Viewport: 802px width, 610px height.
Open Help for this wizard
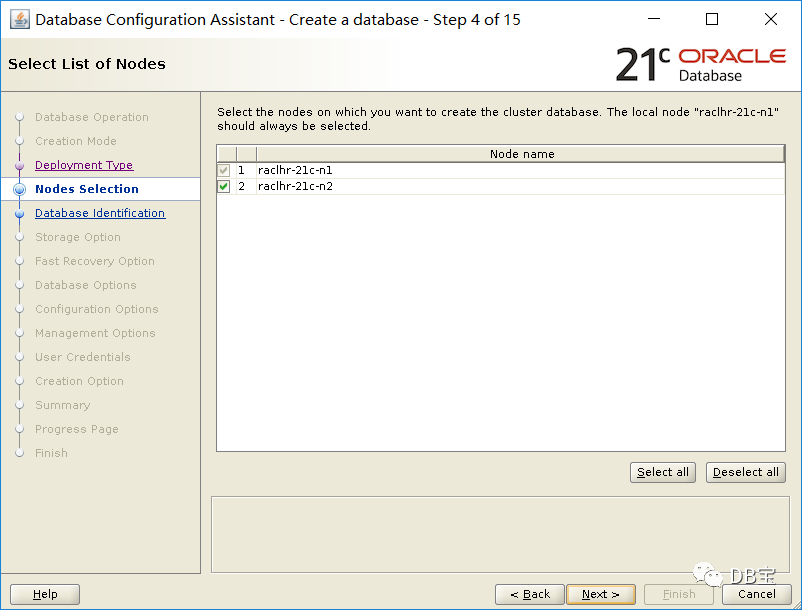(x=45, y=594)
